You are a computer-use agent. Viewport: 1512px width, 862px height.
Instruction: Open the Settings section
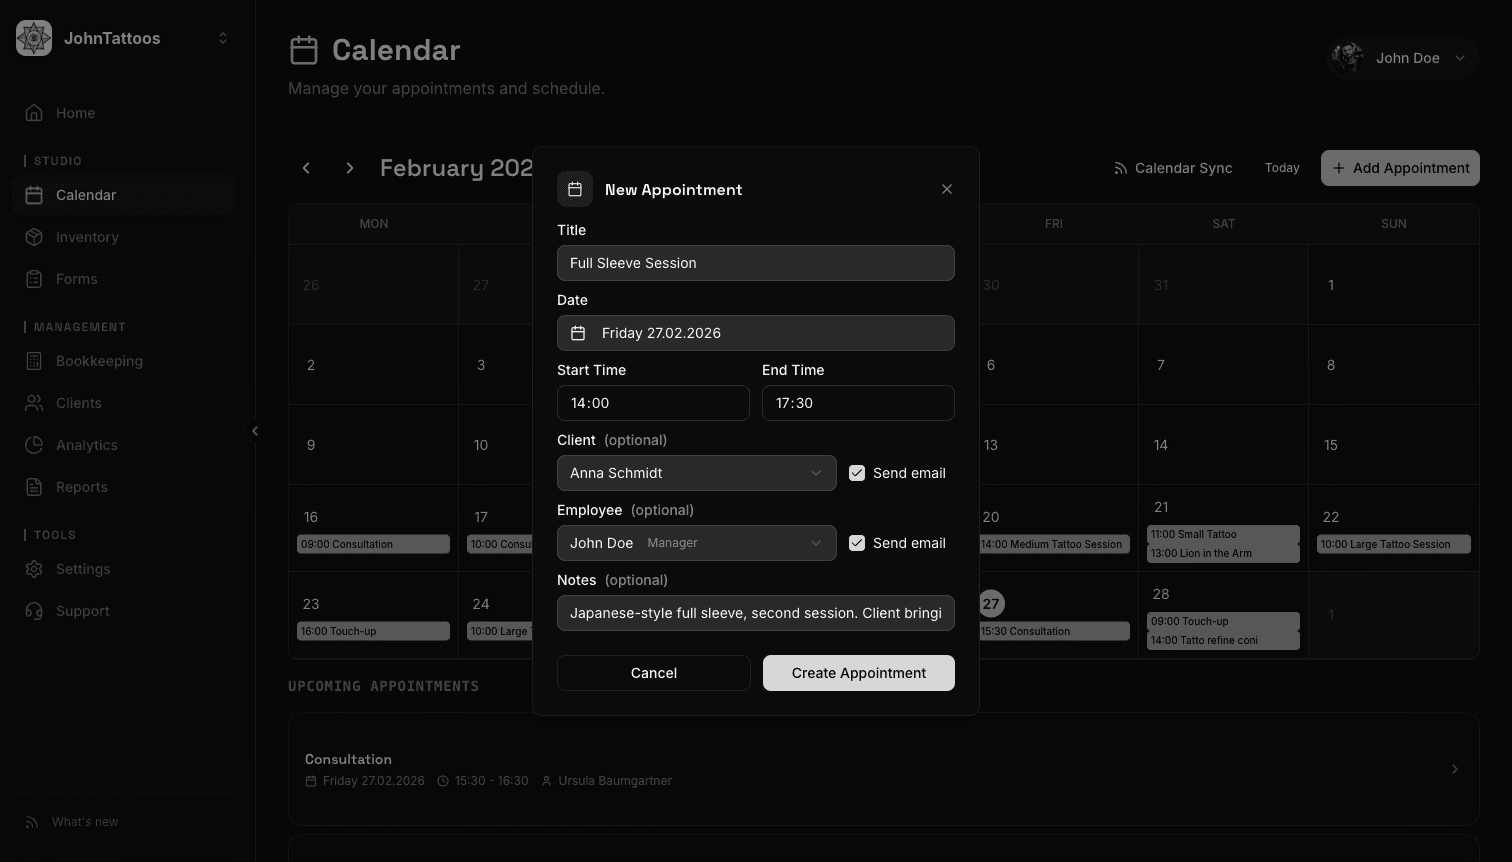83,569
